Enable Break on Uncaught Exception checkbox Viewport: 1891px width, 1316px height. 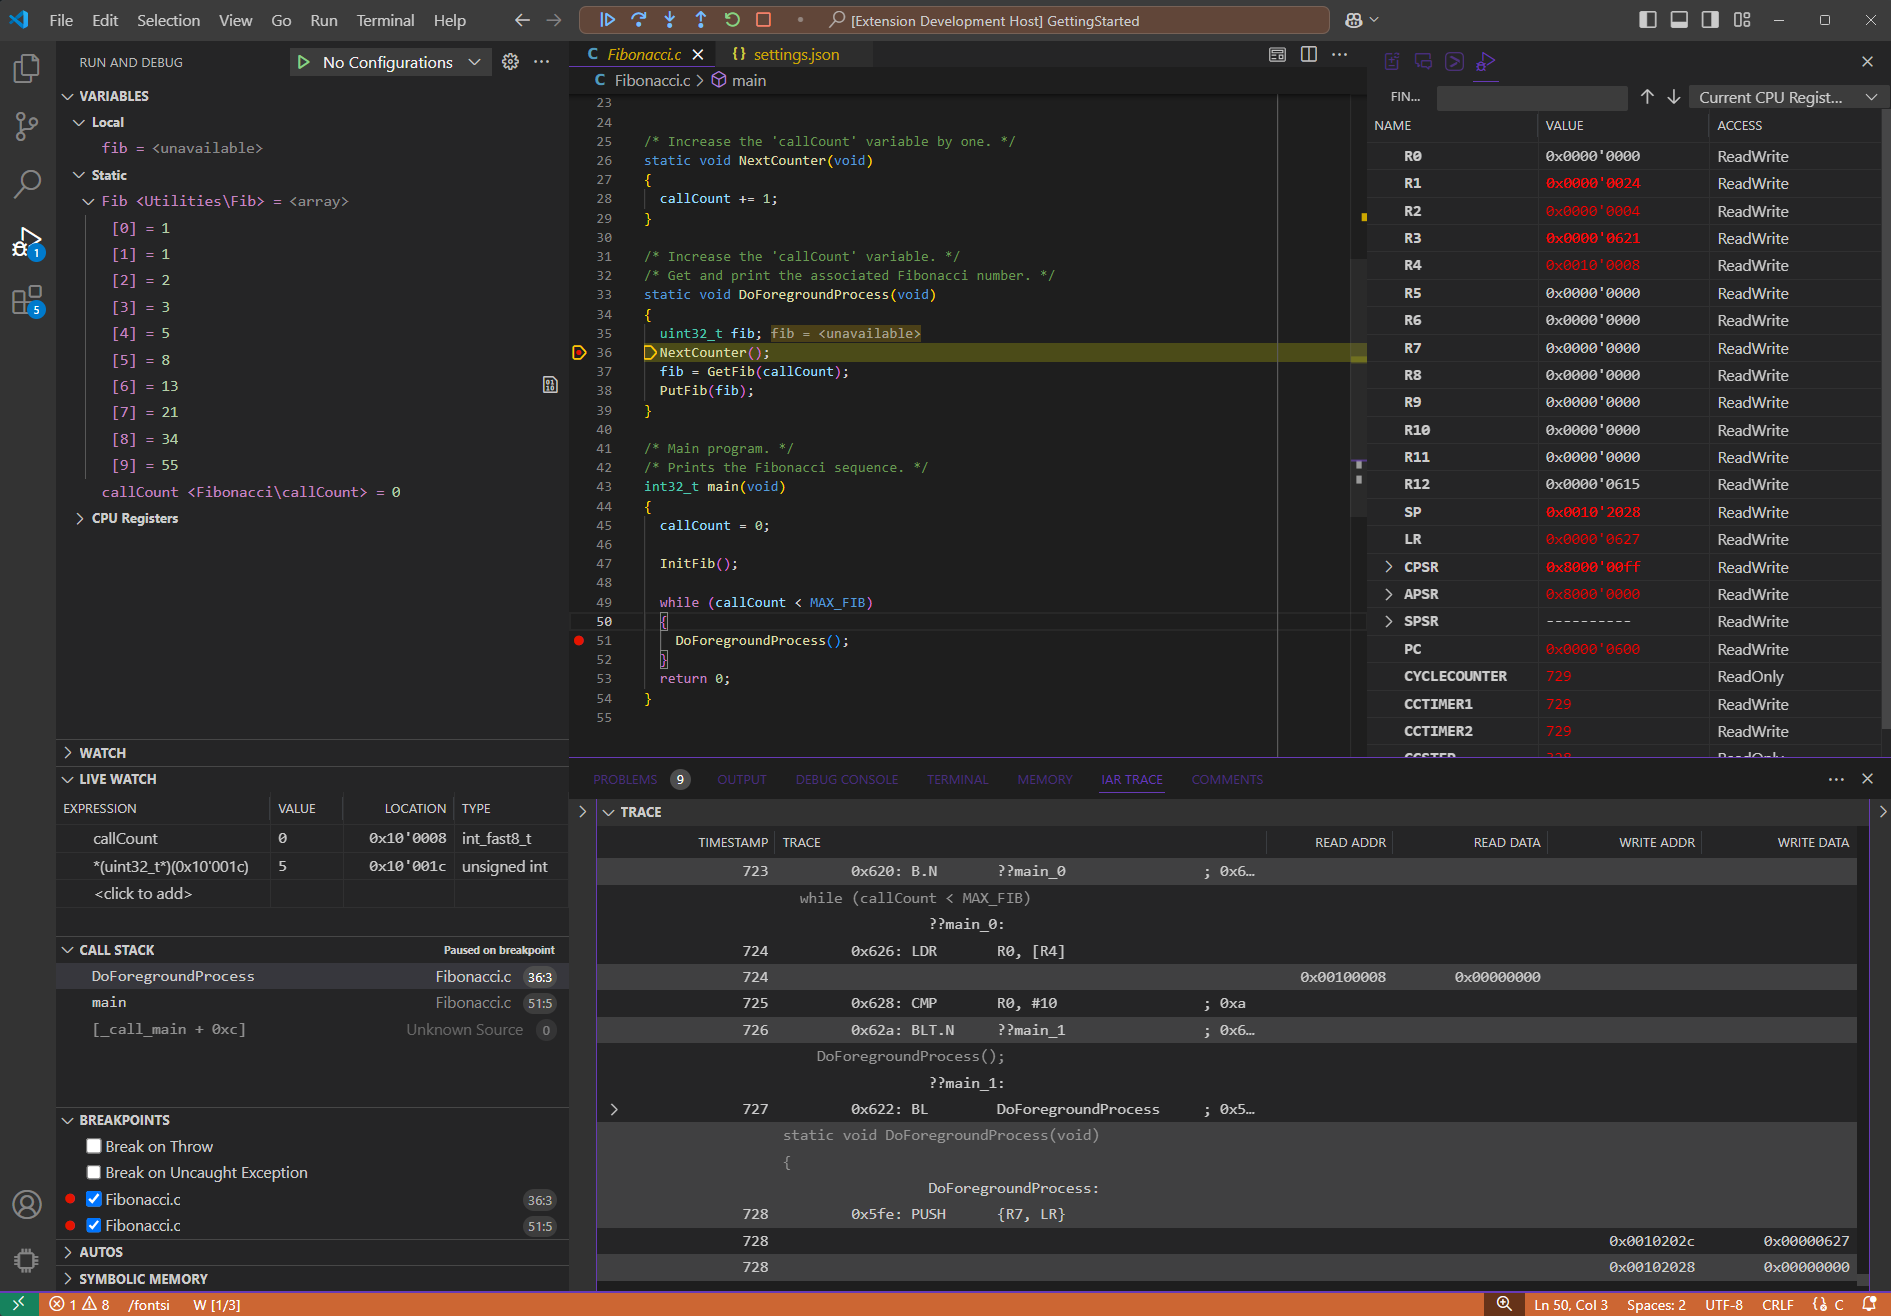(x=94, y=1172)
